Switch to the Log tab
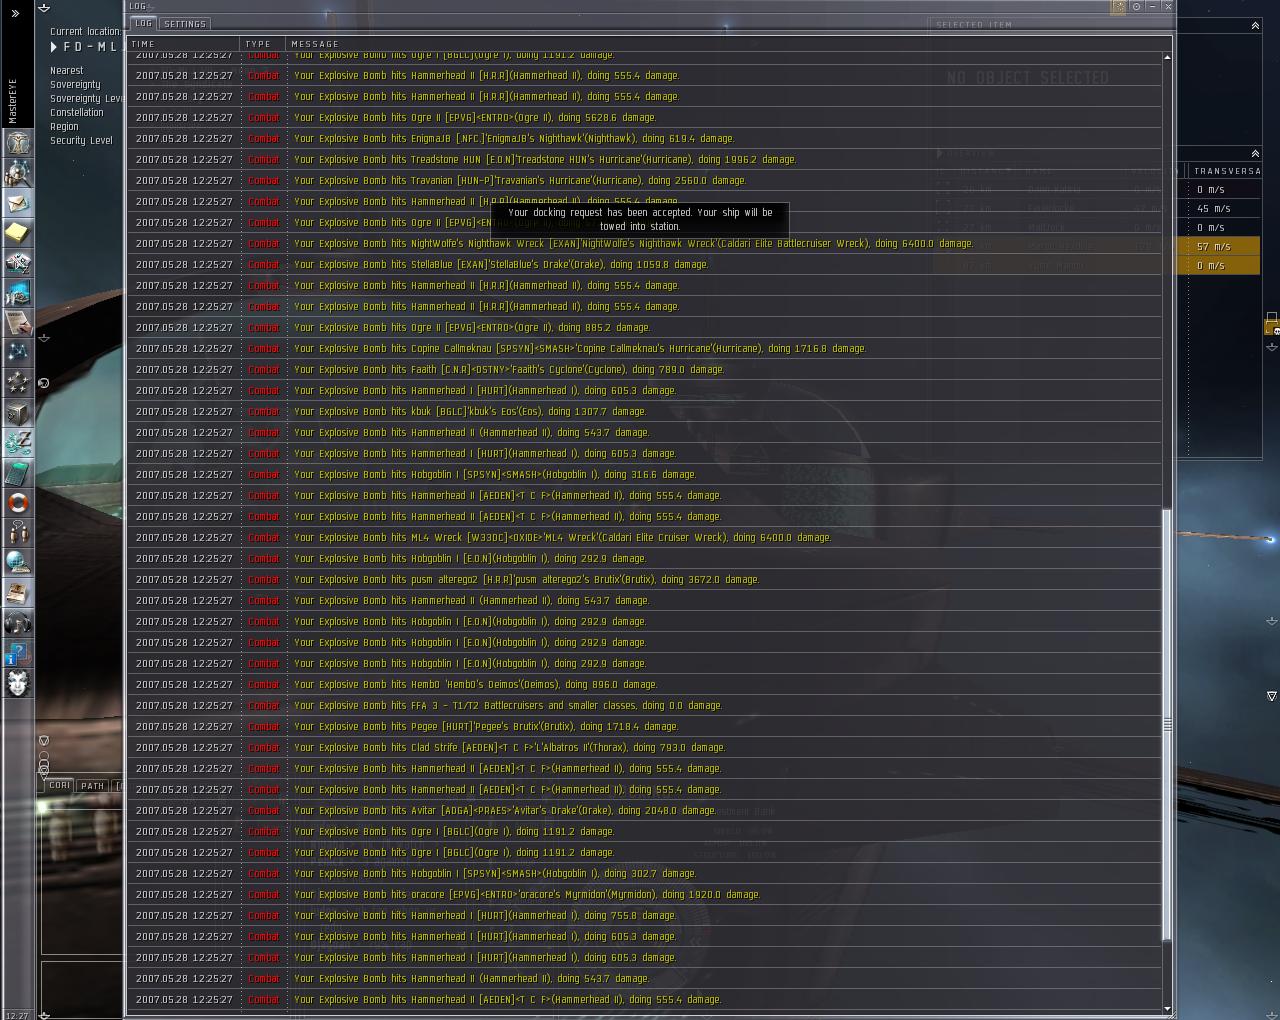Viewport: 1280px width, 1020px height. 144,24
